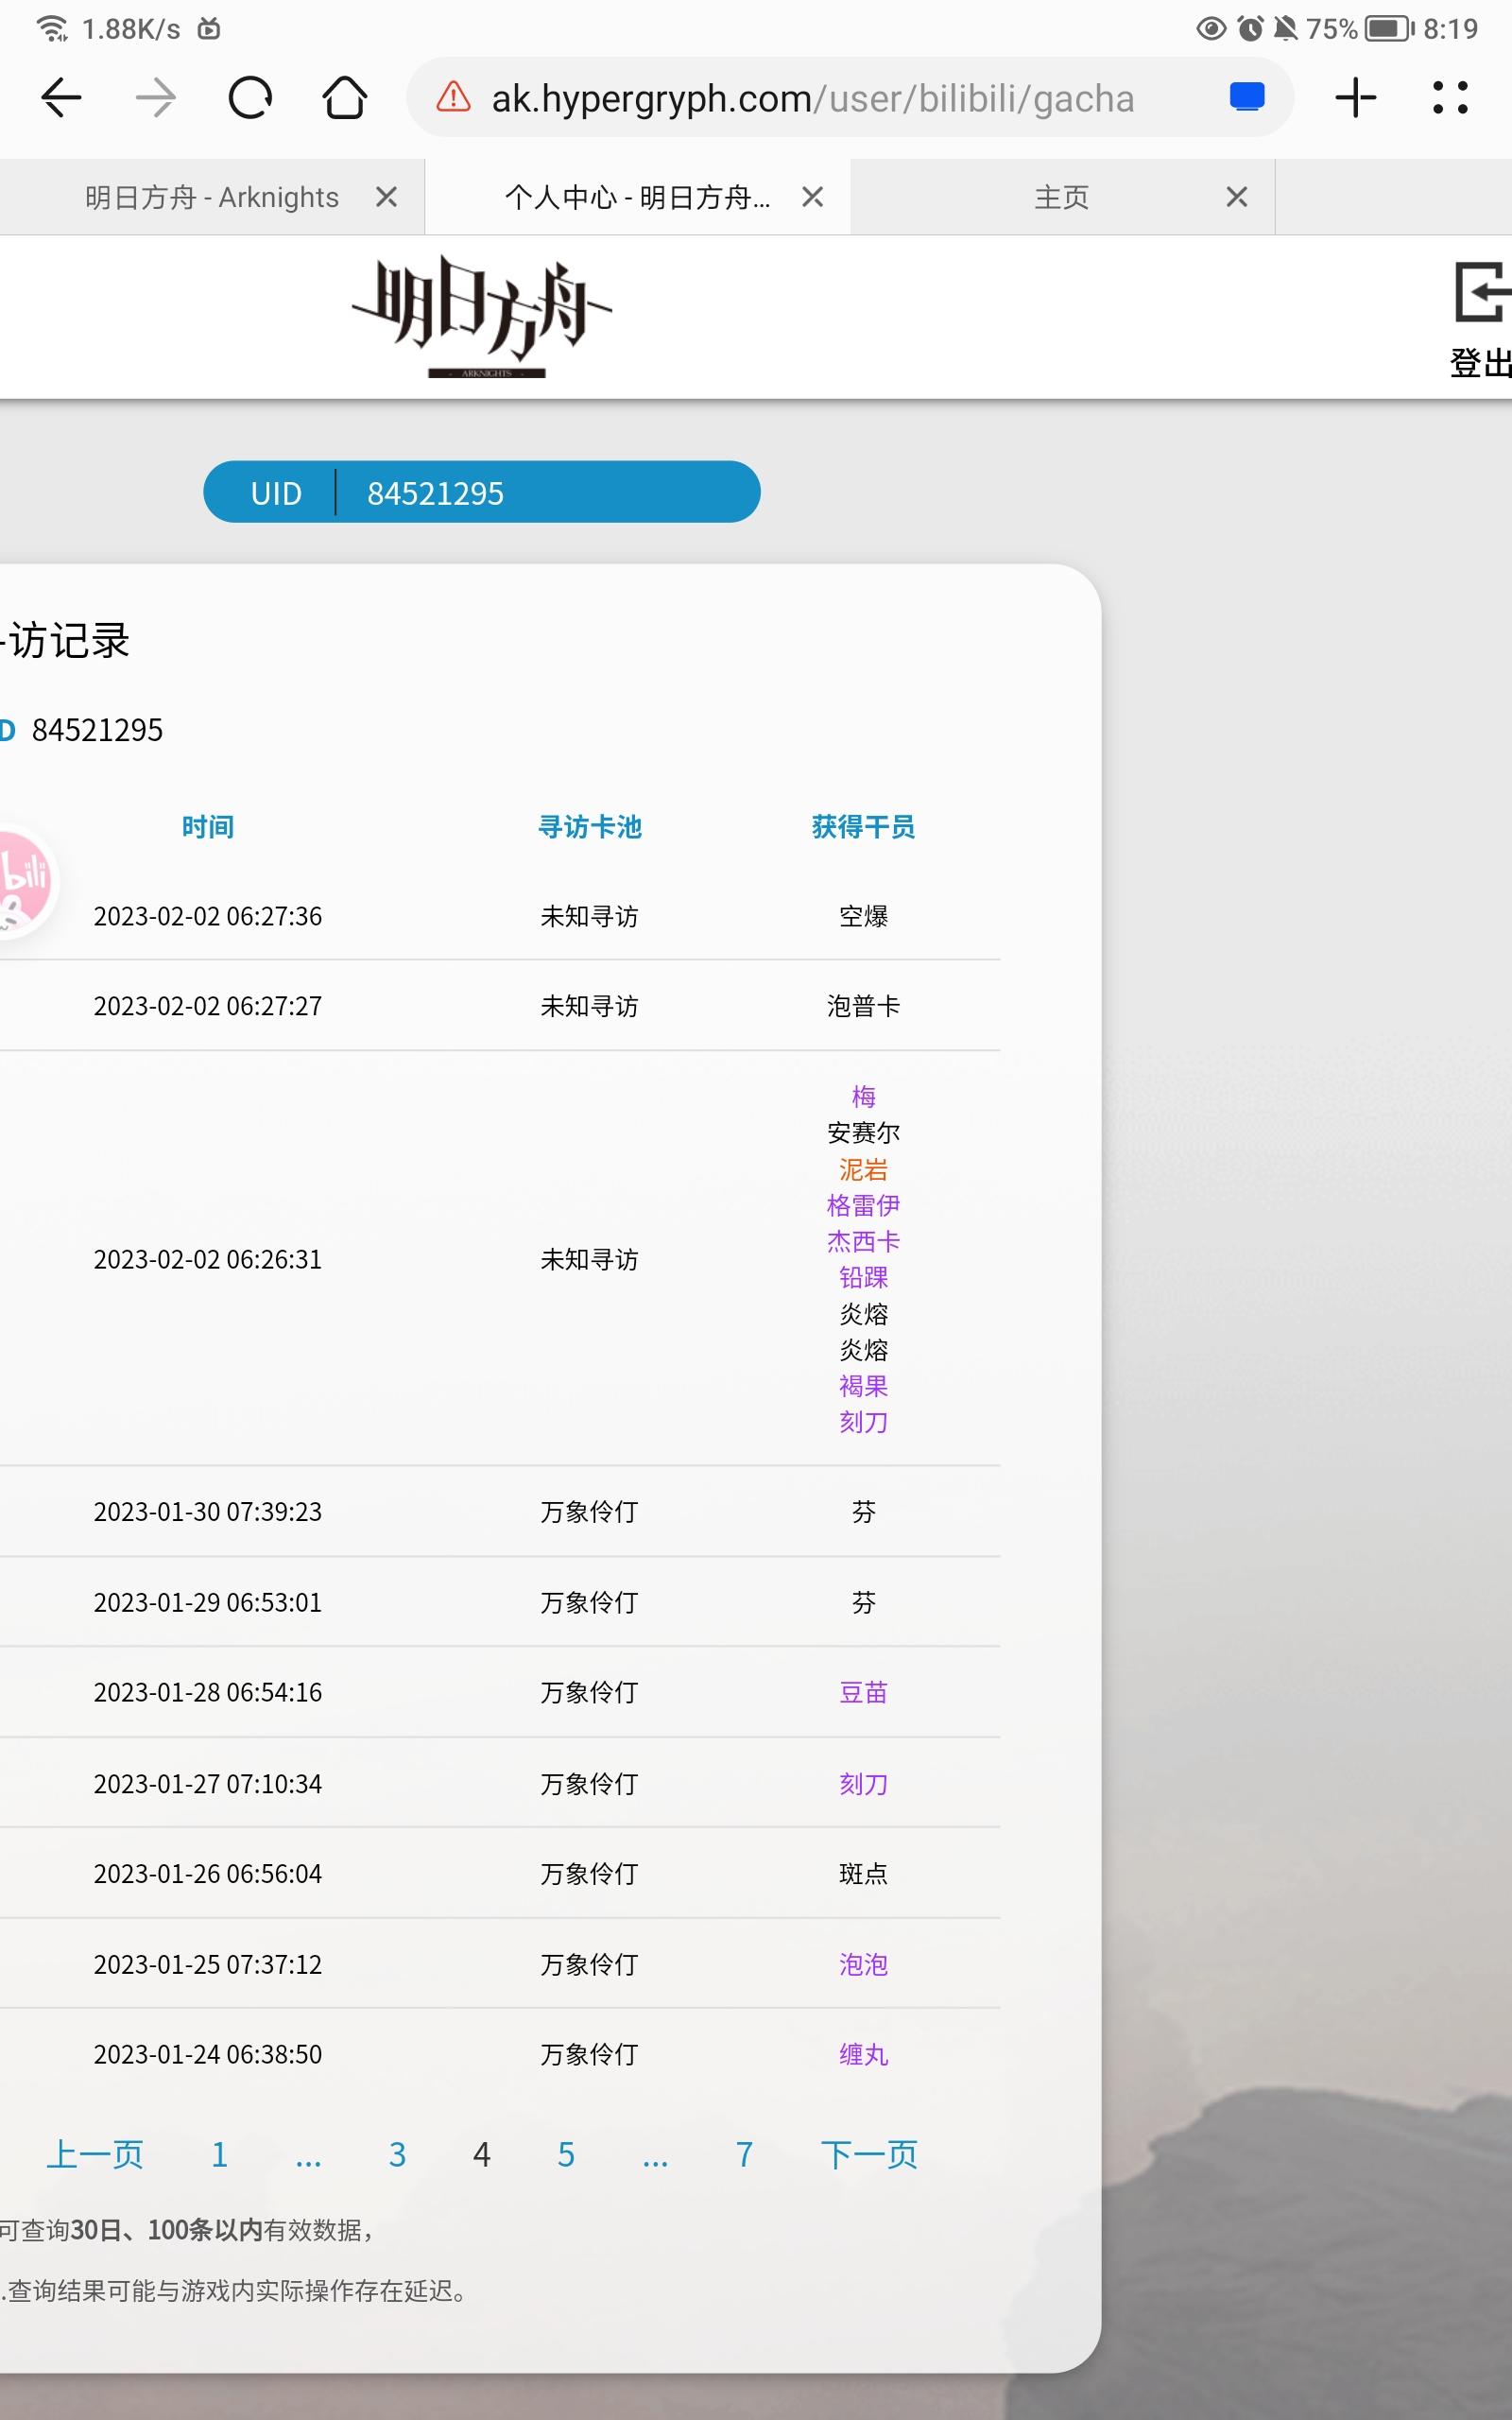This screenshot has width=1512, height=2420.
Task: Tap the insecure site warning icon
Action: coord(453,98)
